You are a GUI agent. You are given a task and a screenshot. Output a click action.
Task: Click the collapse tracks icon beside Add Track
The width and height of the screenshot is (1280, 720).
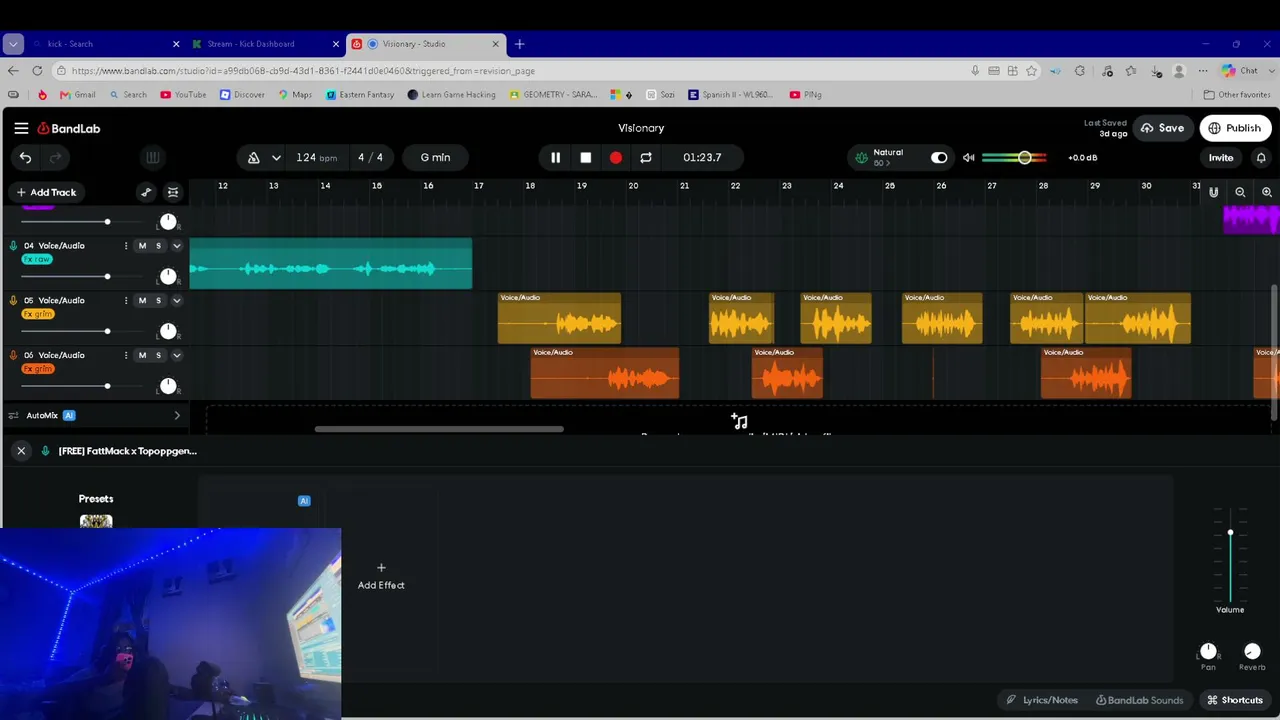tap(173, 192)
